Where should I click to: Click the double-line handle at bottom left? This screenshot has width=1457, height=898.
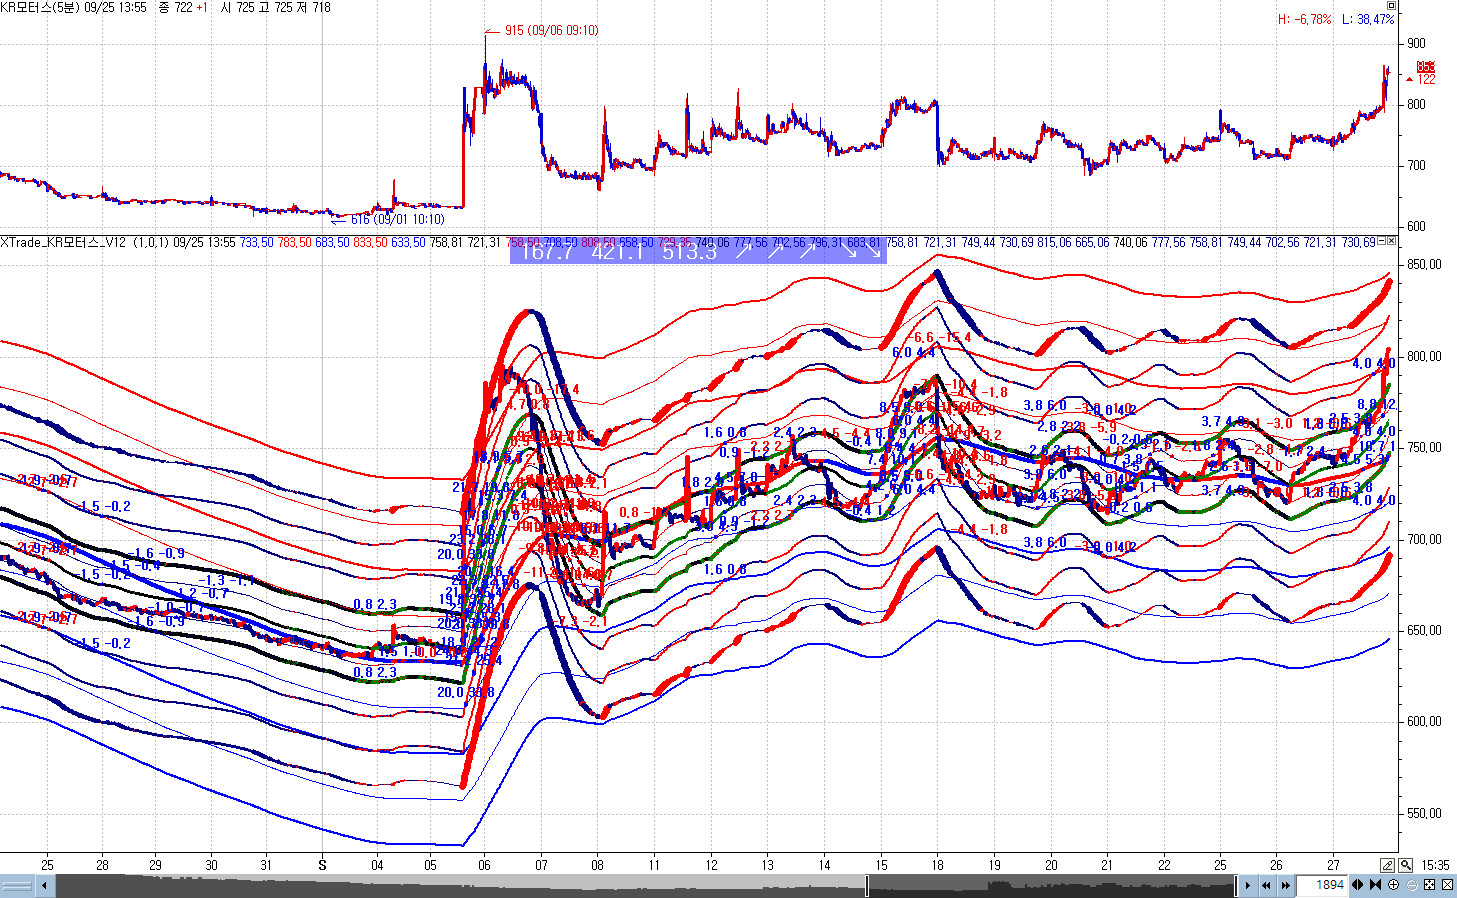click(18, 885)
